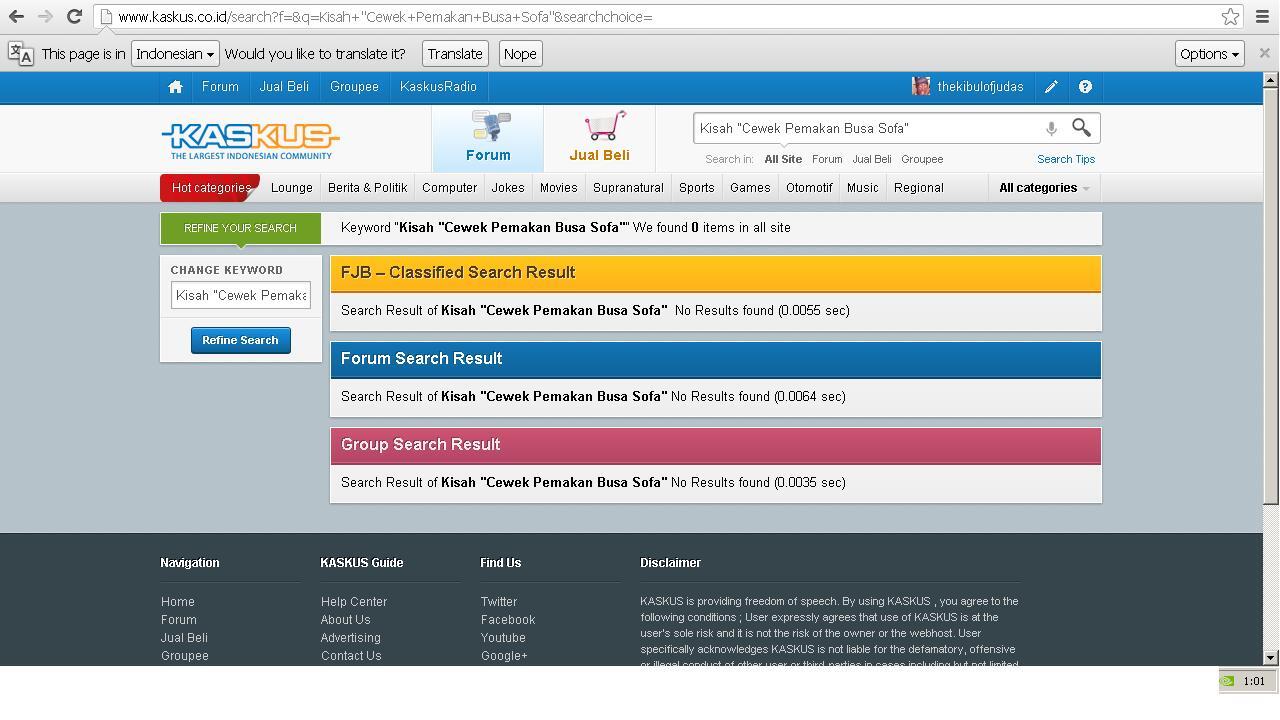This screenshot has width=1280, height=720.
Task: Bookmark this page with star icon
Action: (1230, 17)
